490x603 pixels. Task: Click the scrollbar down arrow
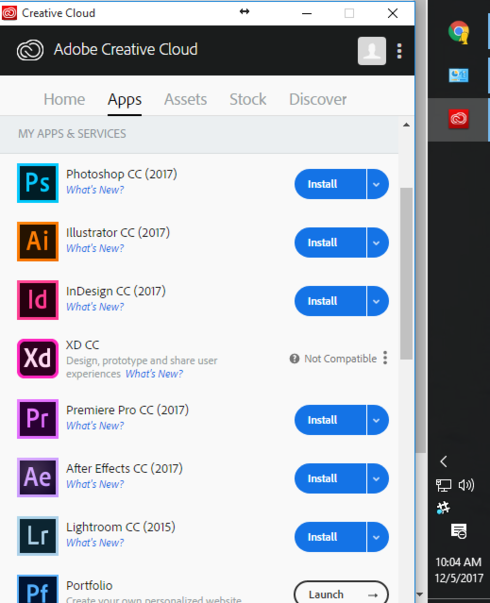pyautogui.click(x=420, y=595)
